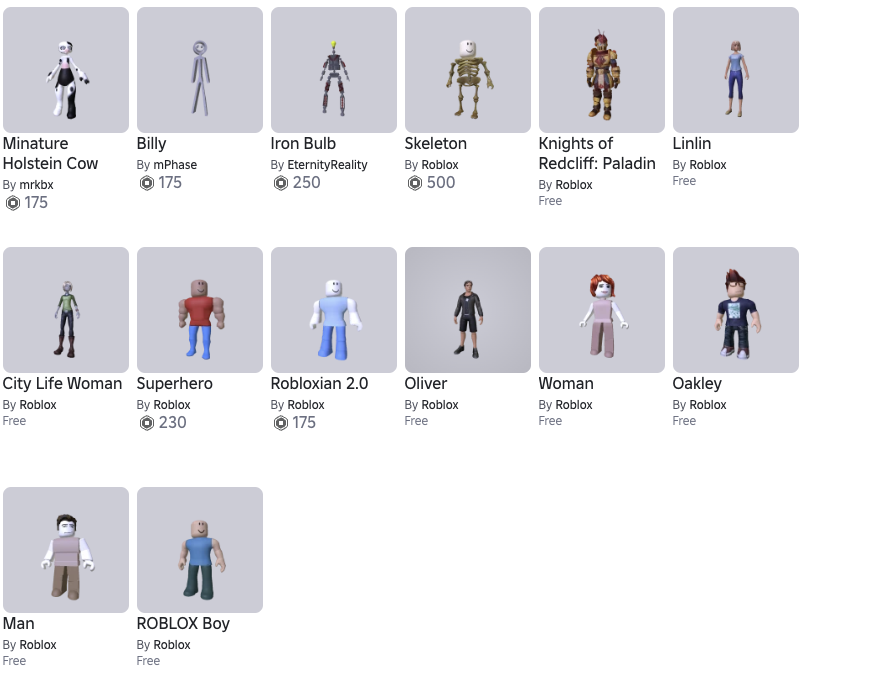This screenshot has height=698, width=872.
Task: Click the Superhero title link
Action: (x=175, y=384)
